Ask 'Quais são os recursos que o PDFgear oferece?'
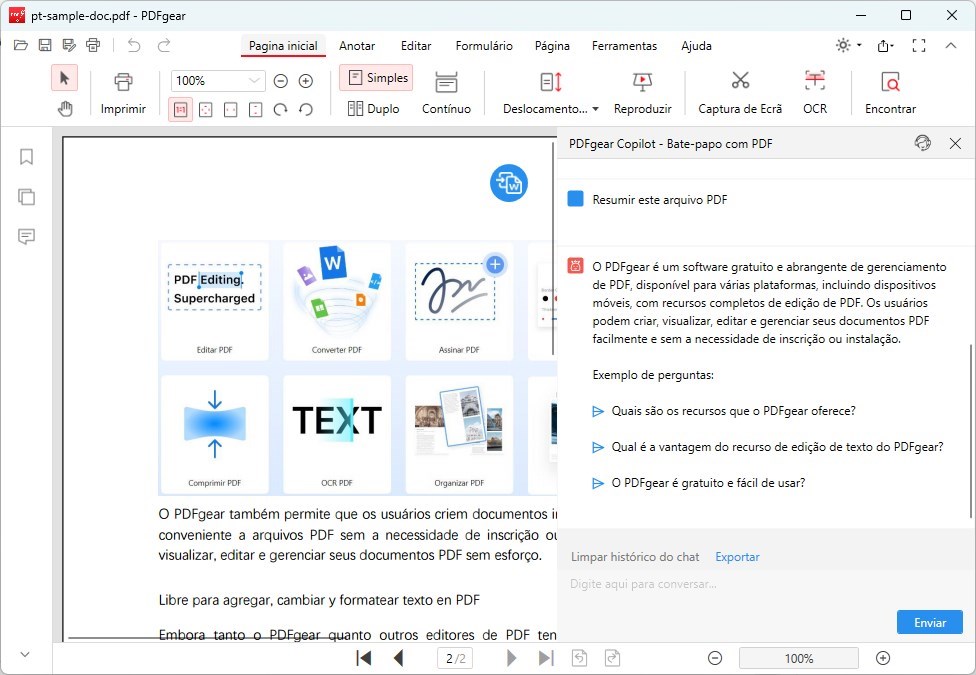This screenshot has height=675, width=976. click(733, 411)
